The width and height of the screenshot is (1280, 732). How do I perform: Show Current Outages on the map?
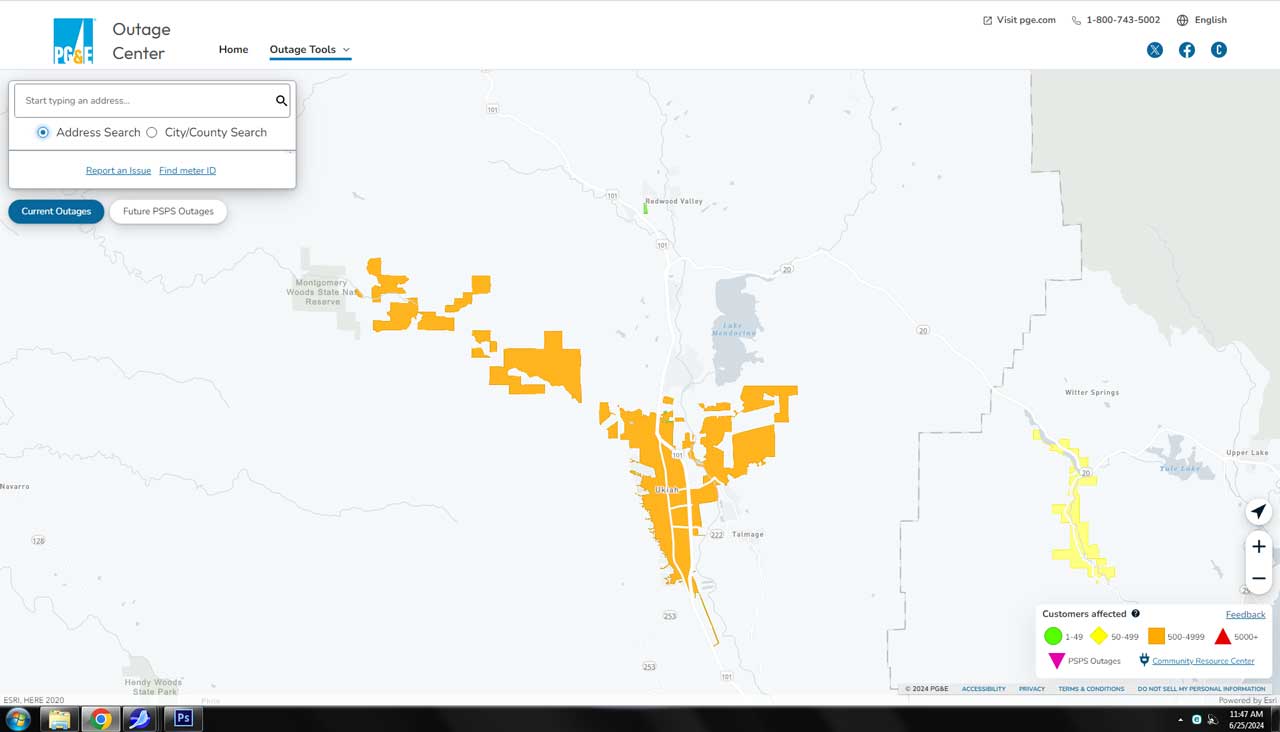tap(56, 211)
